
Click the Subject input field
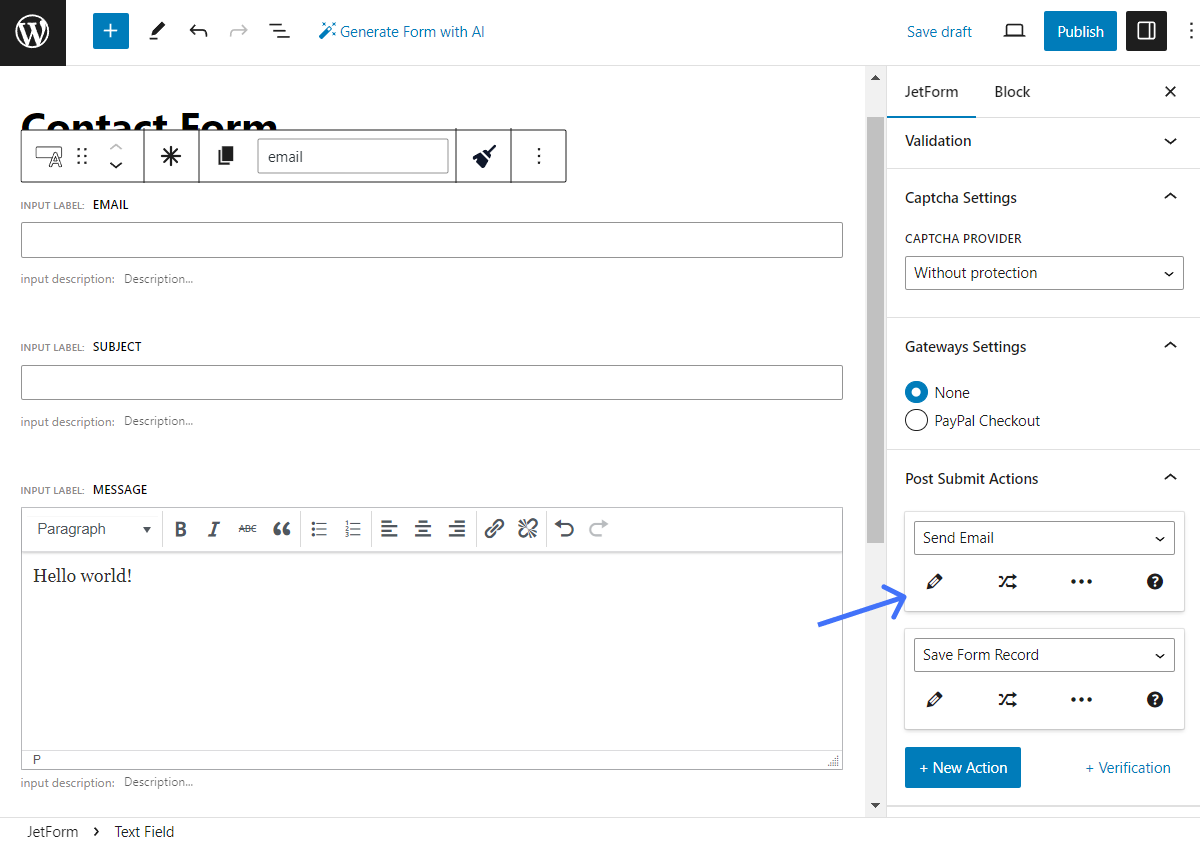tap(431, 383)
